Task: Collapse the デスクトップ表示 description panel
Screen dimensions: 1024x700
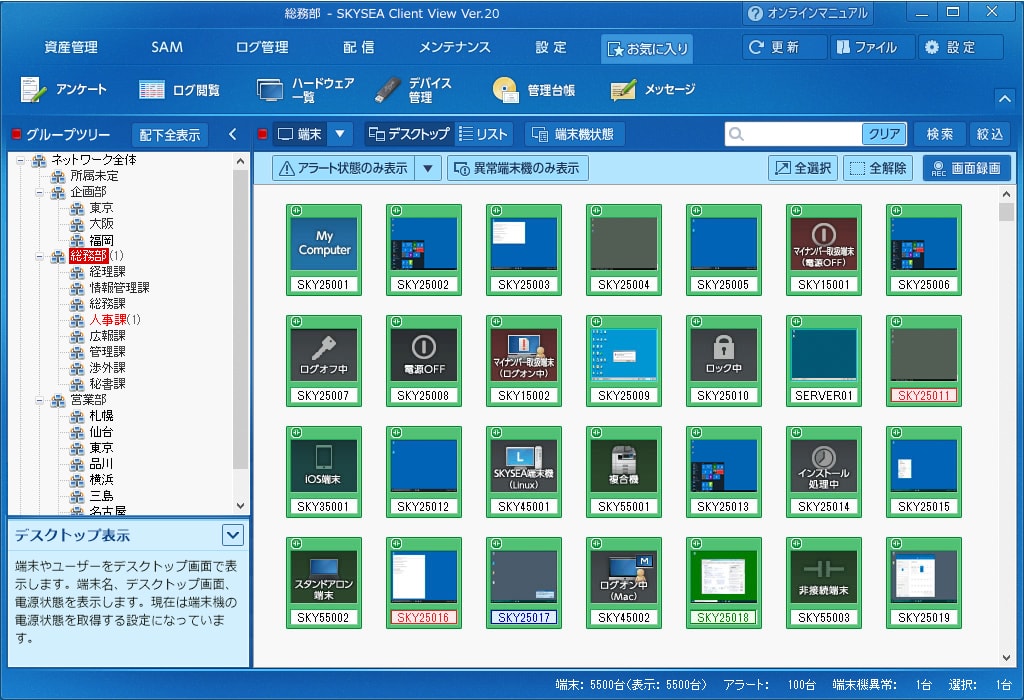Action: tap(233, 535)
